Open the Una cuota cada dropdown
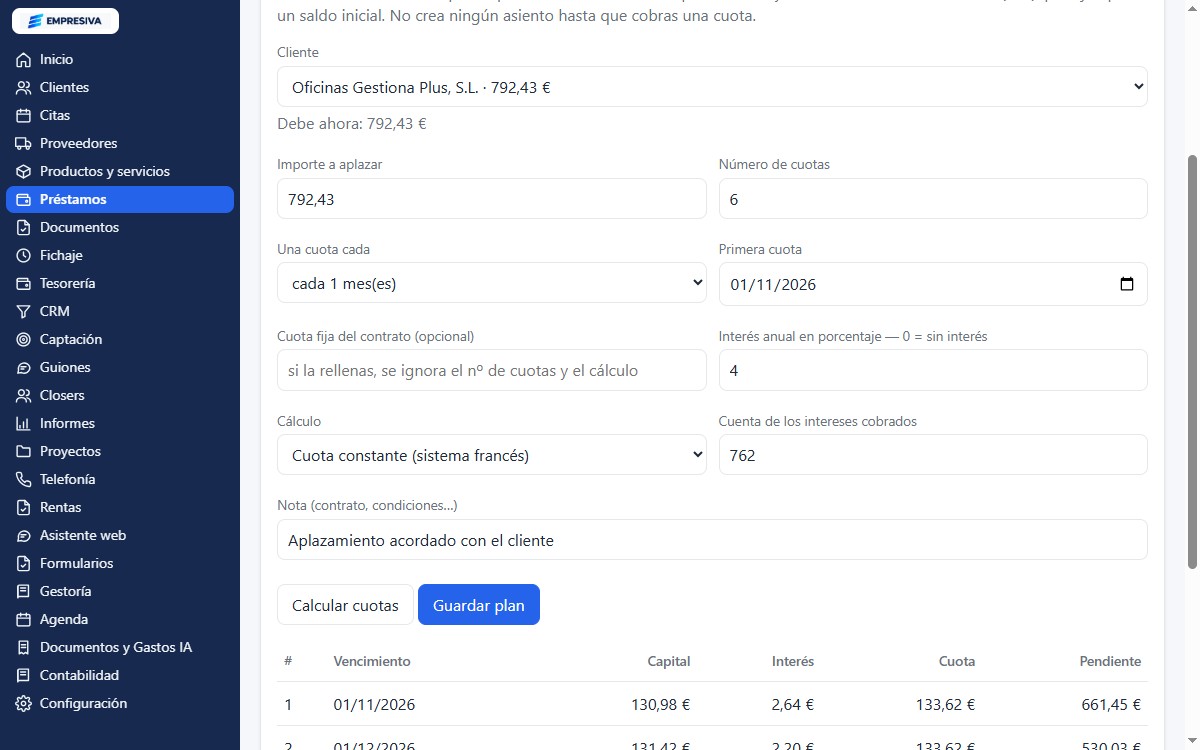 [491, 283]
